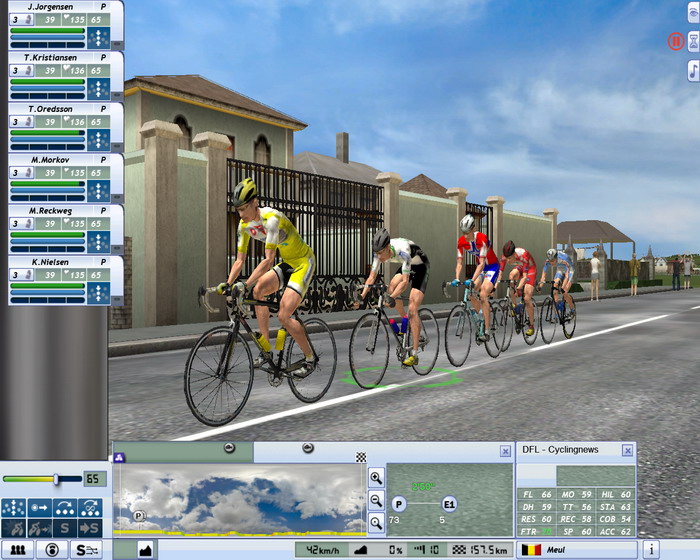Zoom out on the gap view
The width and height of the screenshot is (700, 560).
click(376, 499)
